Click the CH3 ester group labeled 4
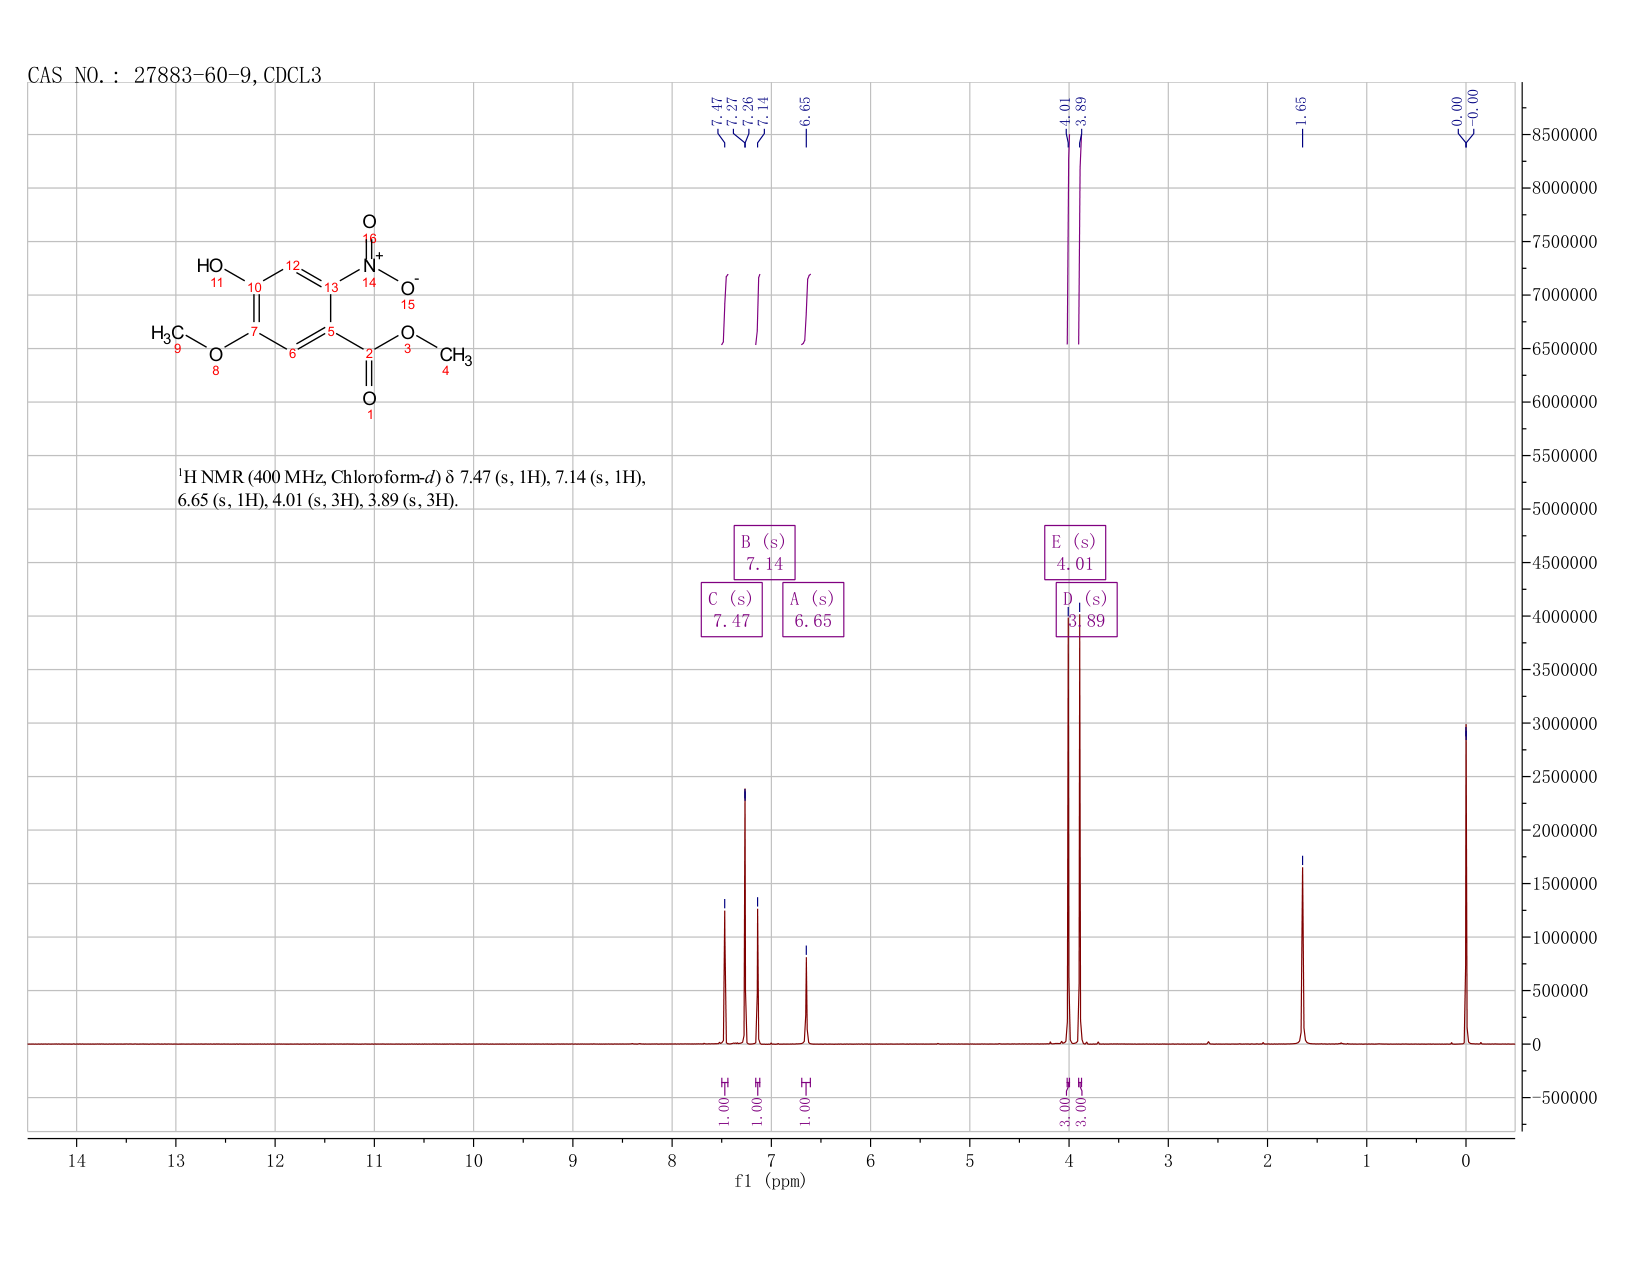 point(455,355)
